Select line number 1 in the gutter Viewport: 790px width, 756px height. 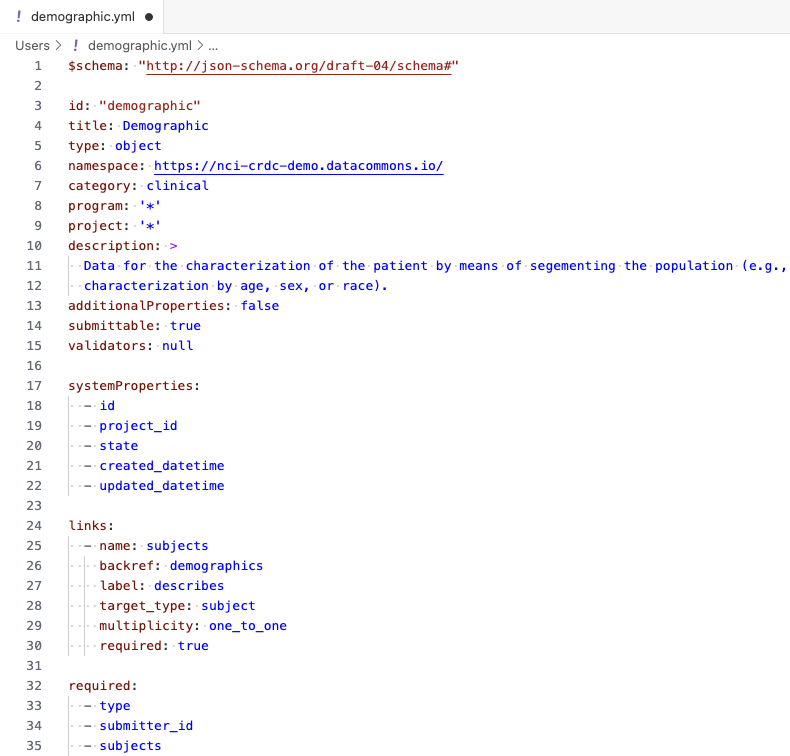[38, 66]
